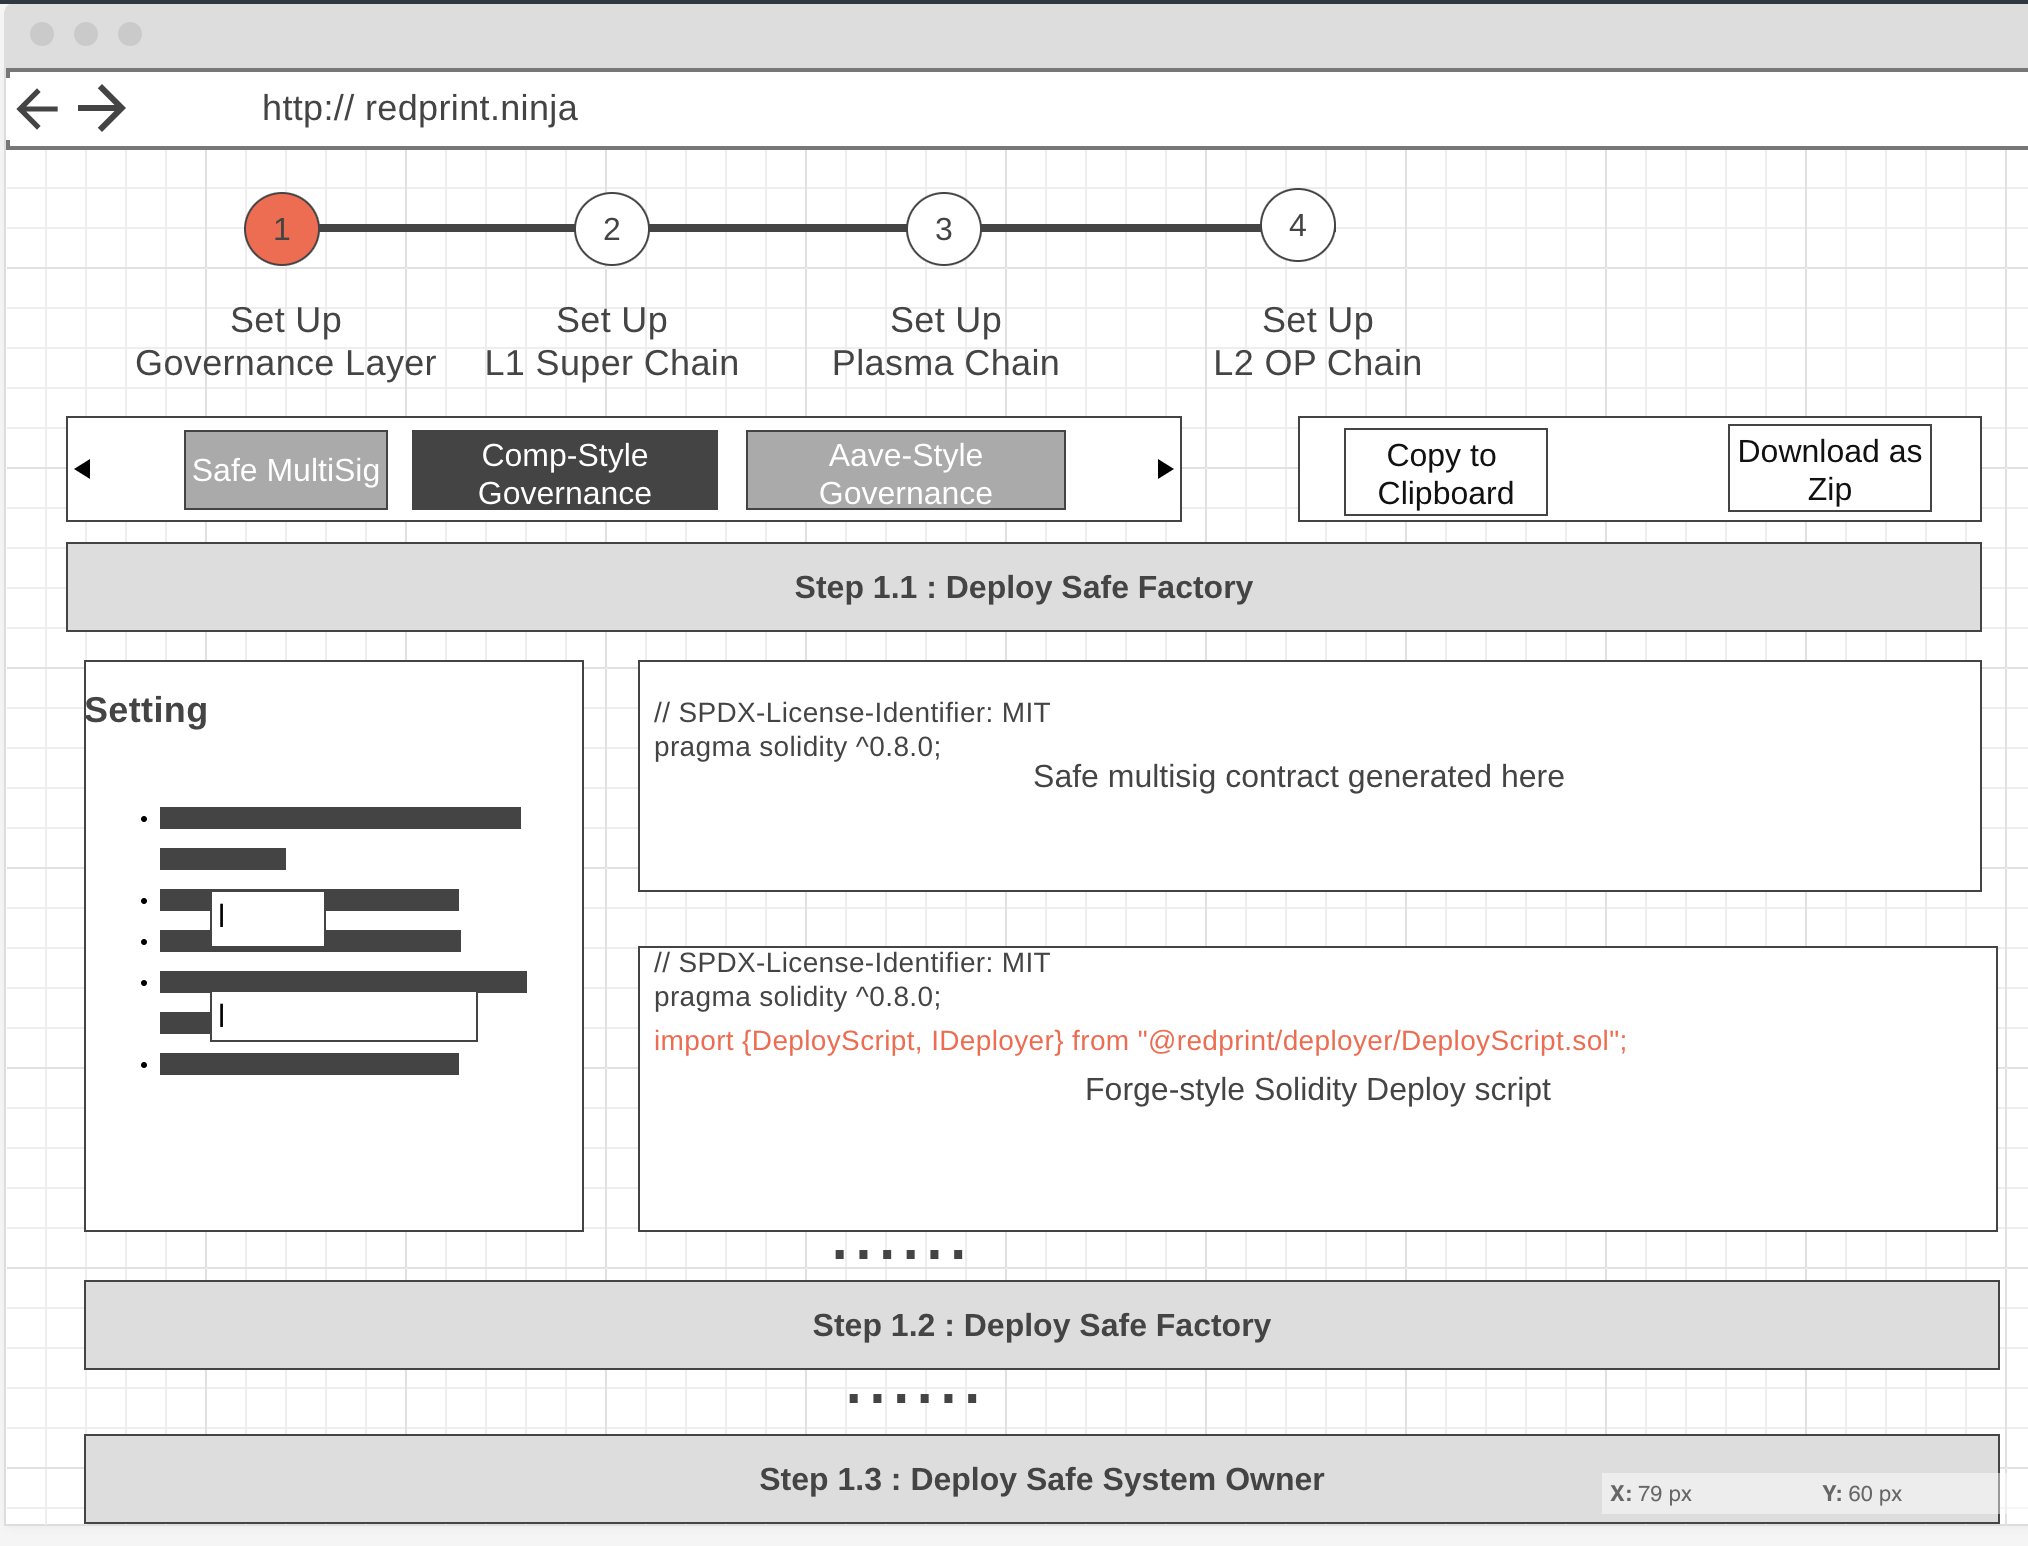Click the small input field in Setting
2028x1546 pixels.
point(268,917)
